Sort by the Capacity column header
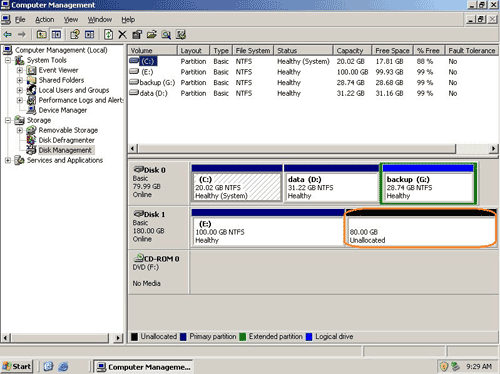 tap(353, 51)
